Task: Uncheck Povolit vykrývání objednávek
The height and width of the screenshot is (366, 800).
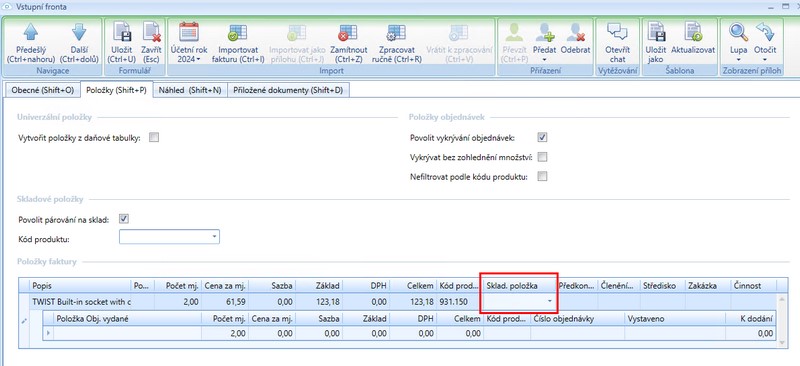Action: [542, 137]
